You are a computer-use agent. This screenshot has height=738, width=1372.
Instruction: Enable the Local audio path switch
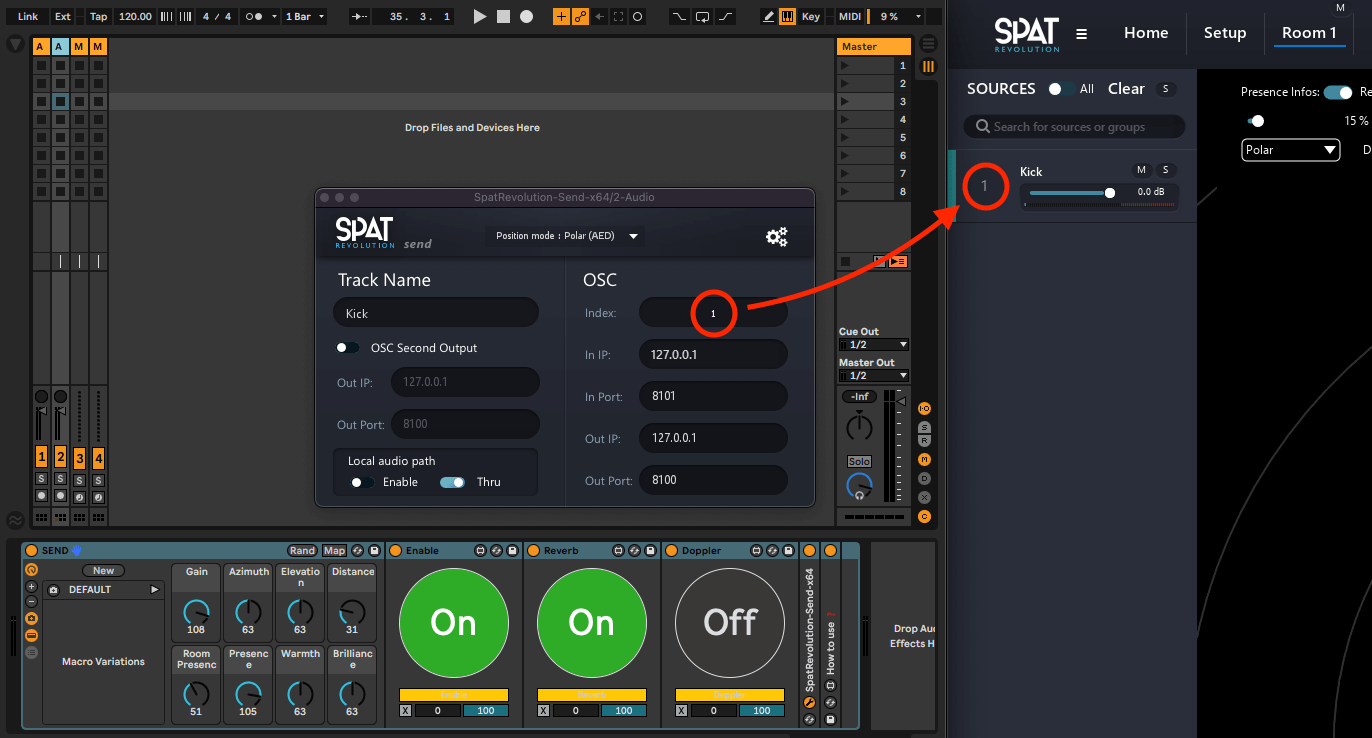pyautogui.click(x=361, y=482)
